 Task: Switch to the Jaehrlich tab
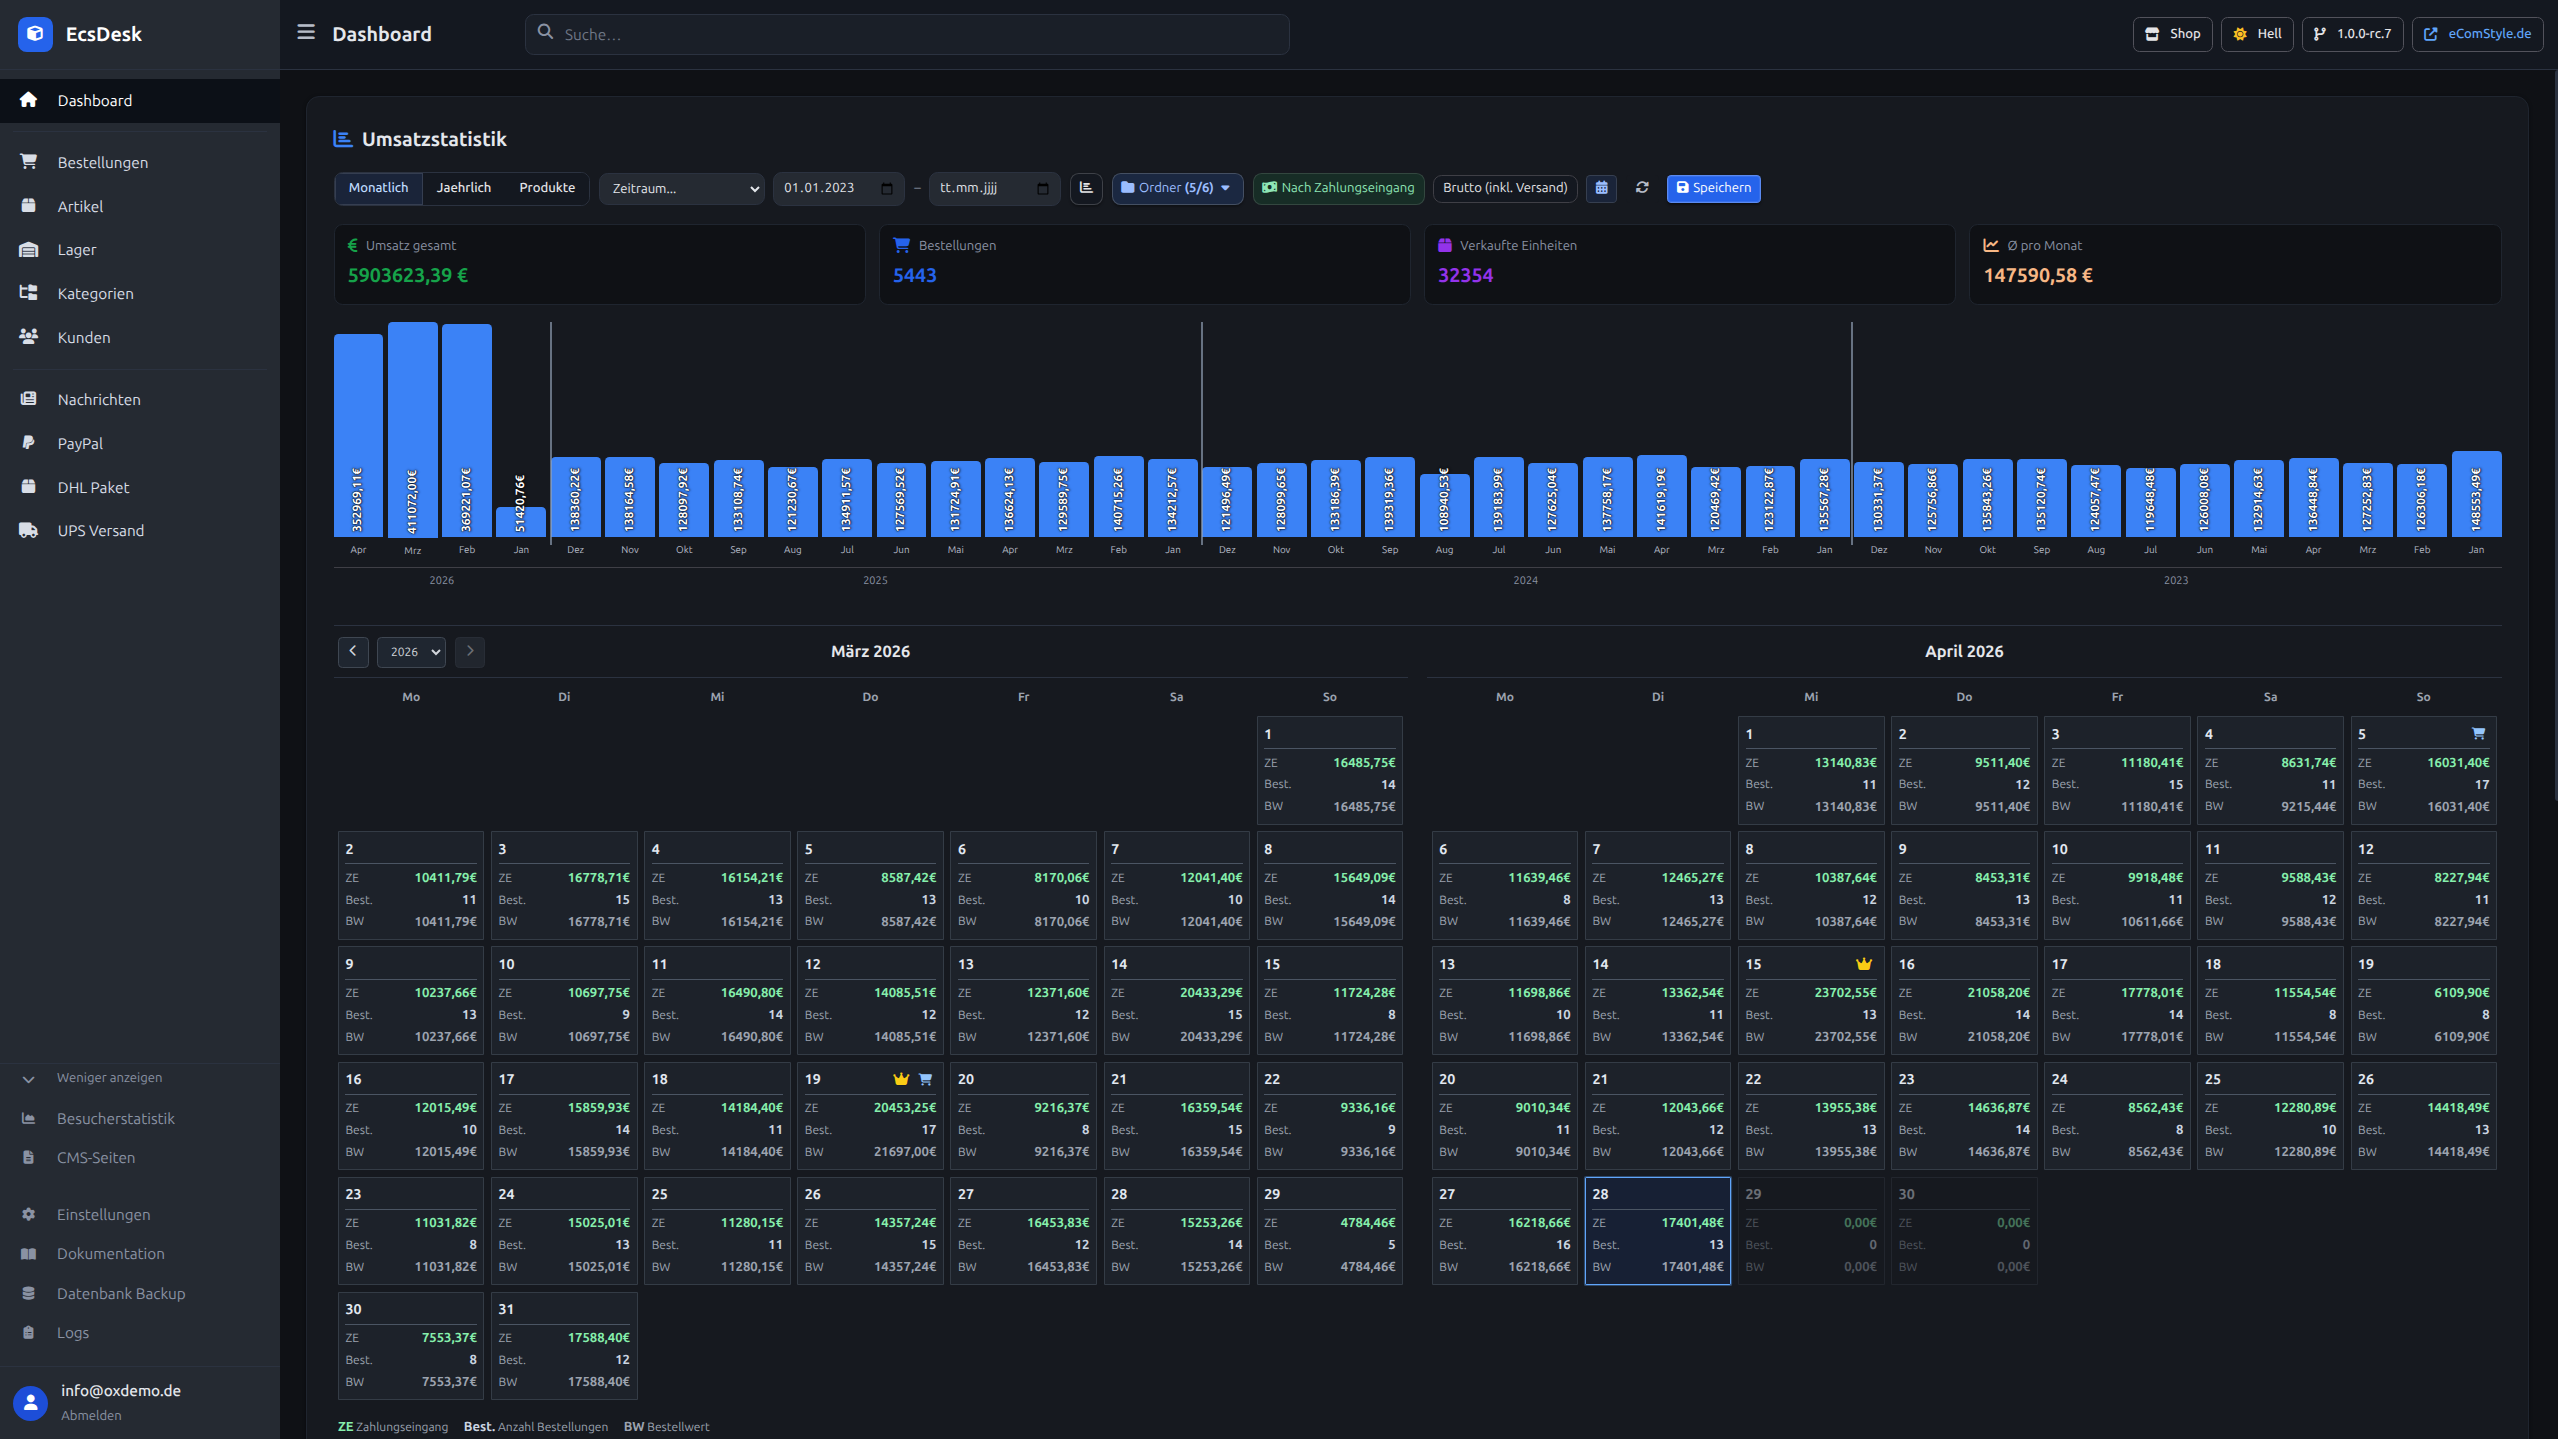tap(463, 188)
